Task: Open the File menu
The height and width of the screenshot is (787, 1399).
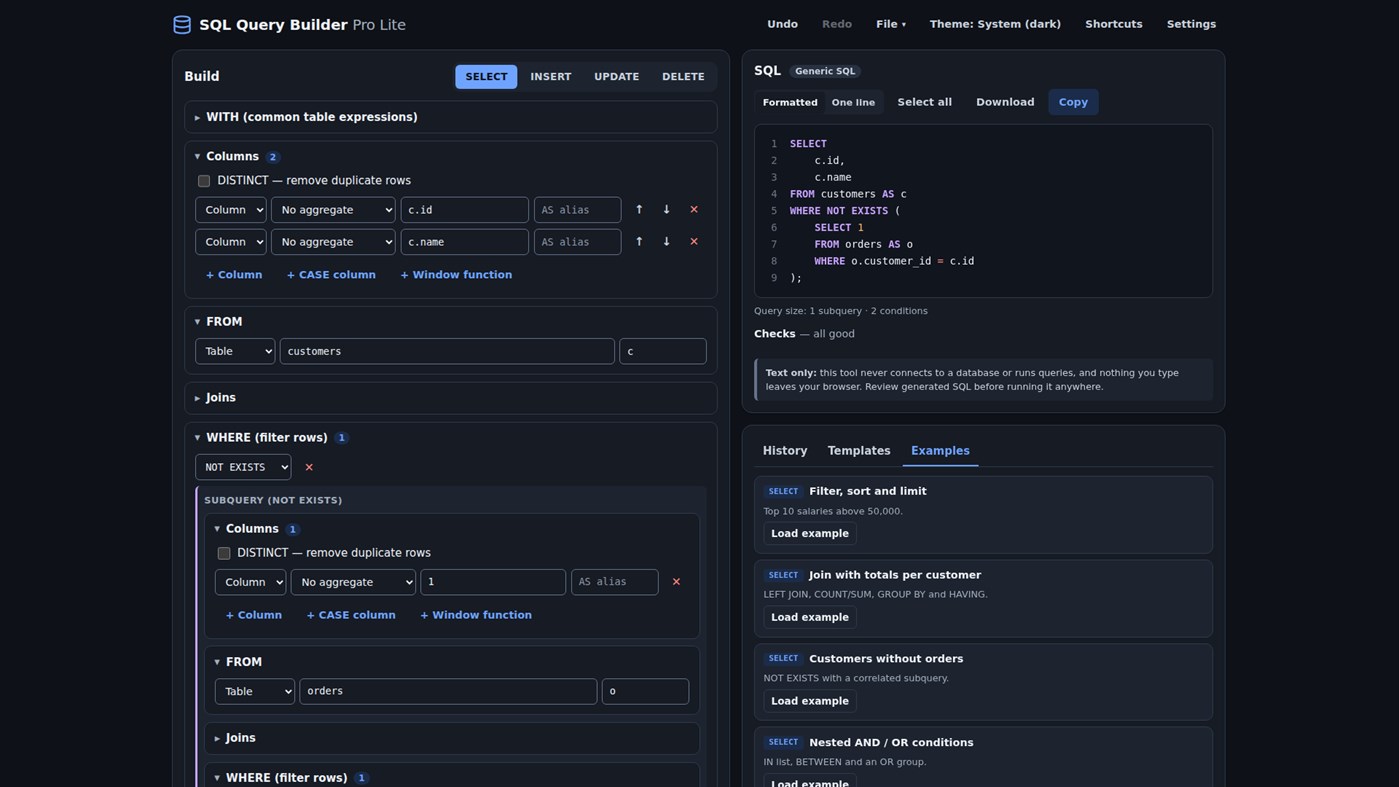Action: 891,24
